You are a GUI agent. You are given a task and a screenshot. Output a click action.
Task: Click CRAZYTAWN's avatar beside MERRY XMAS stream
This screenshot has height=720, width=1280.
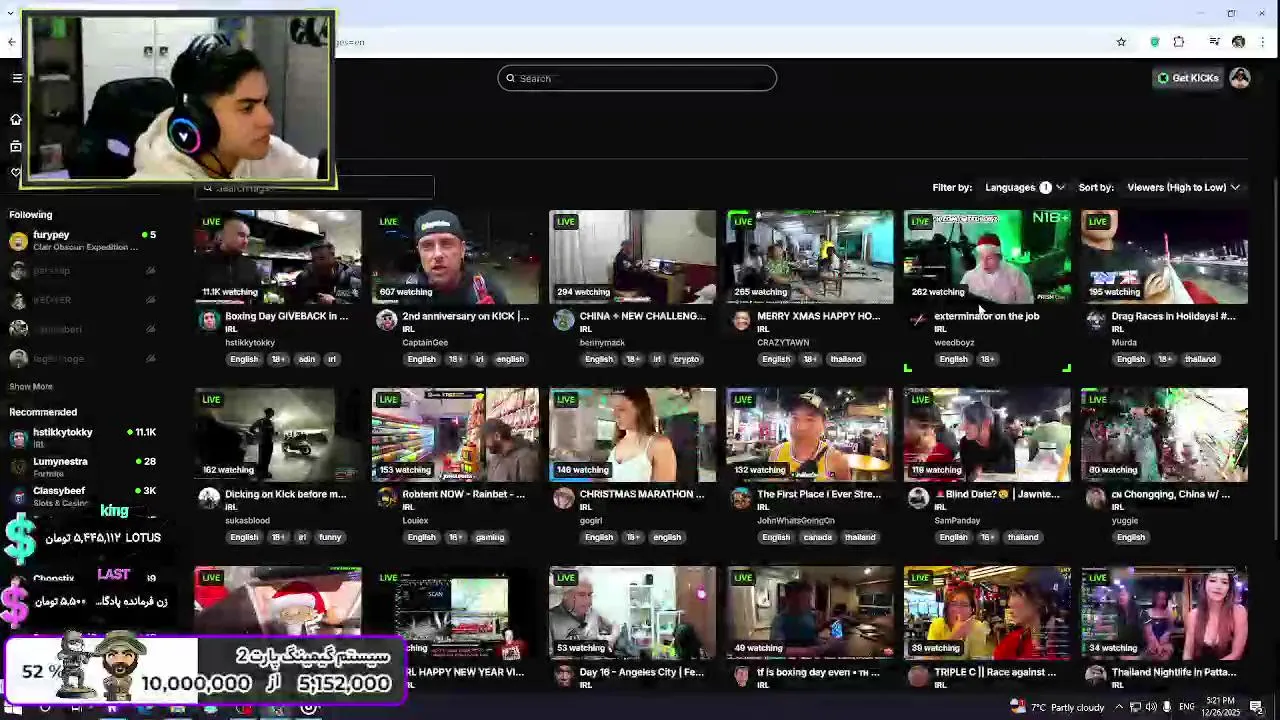point(741,320)
